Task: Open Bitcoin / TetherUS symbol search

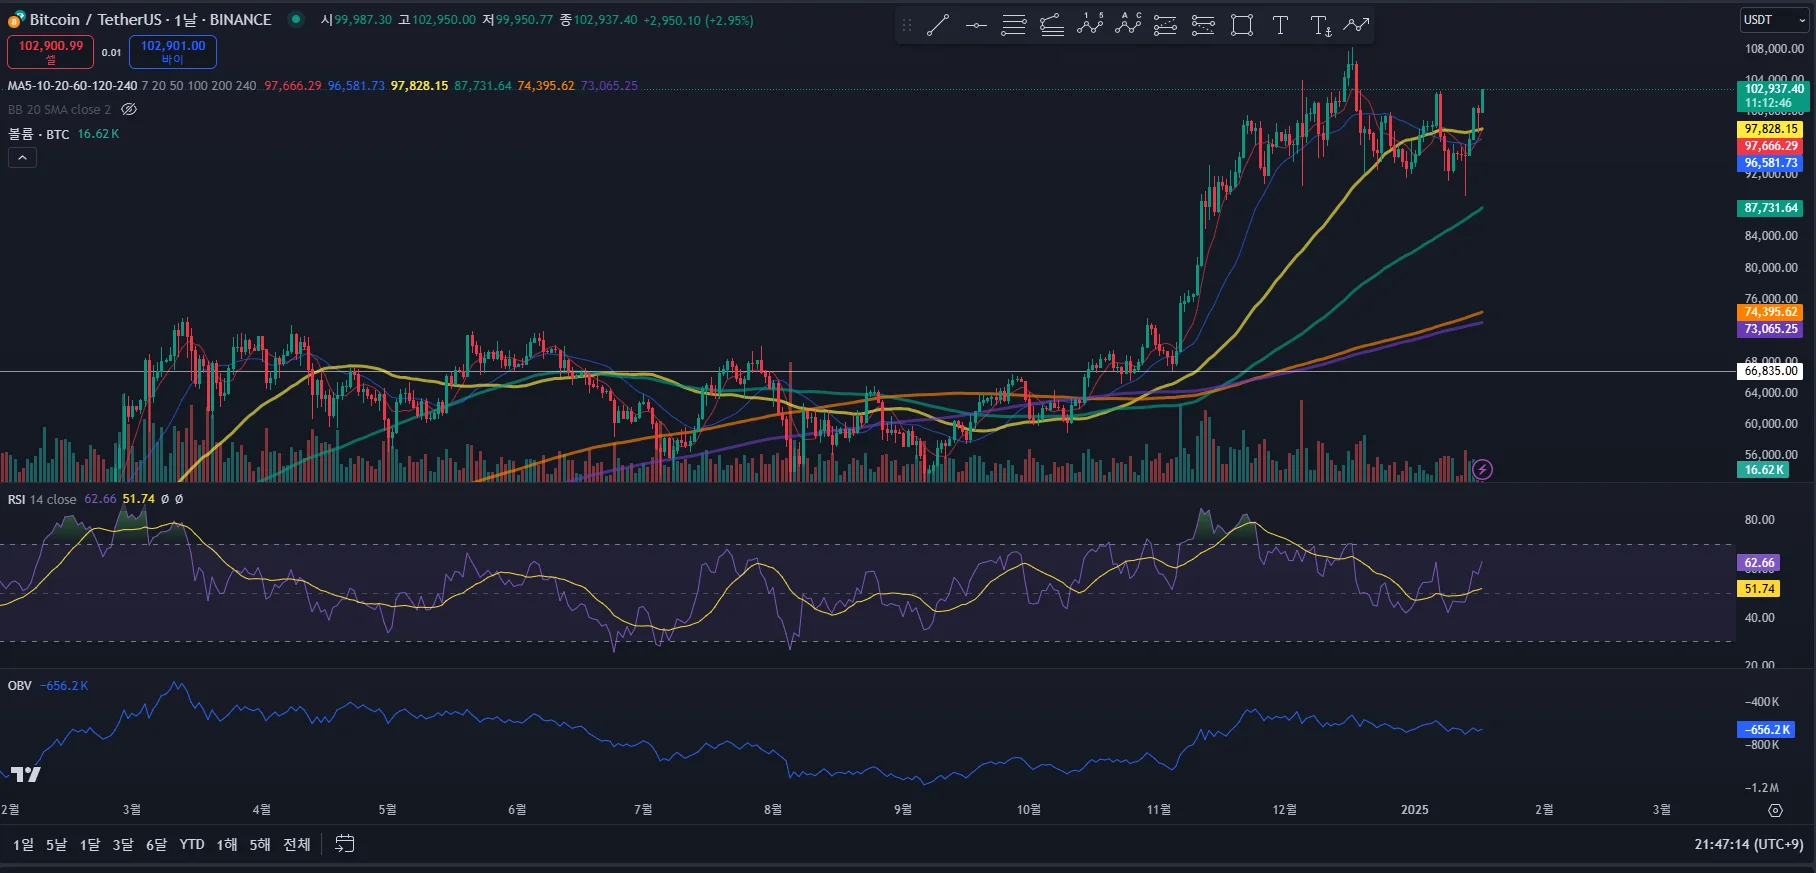Action: tap(150, 20)
